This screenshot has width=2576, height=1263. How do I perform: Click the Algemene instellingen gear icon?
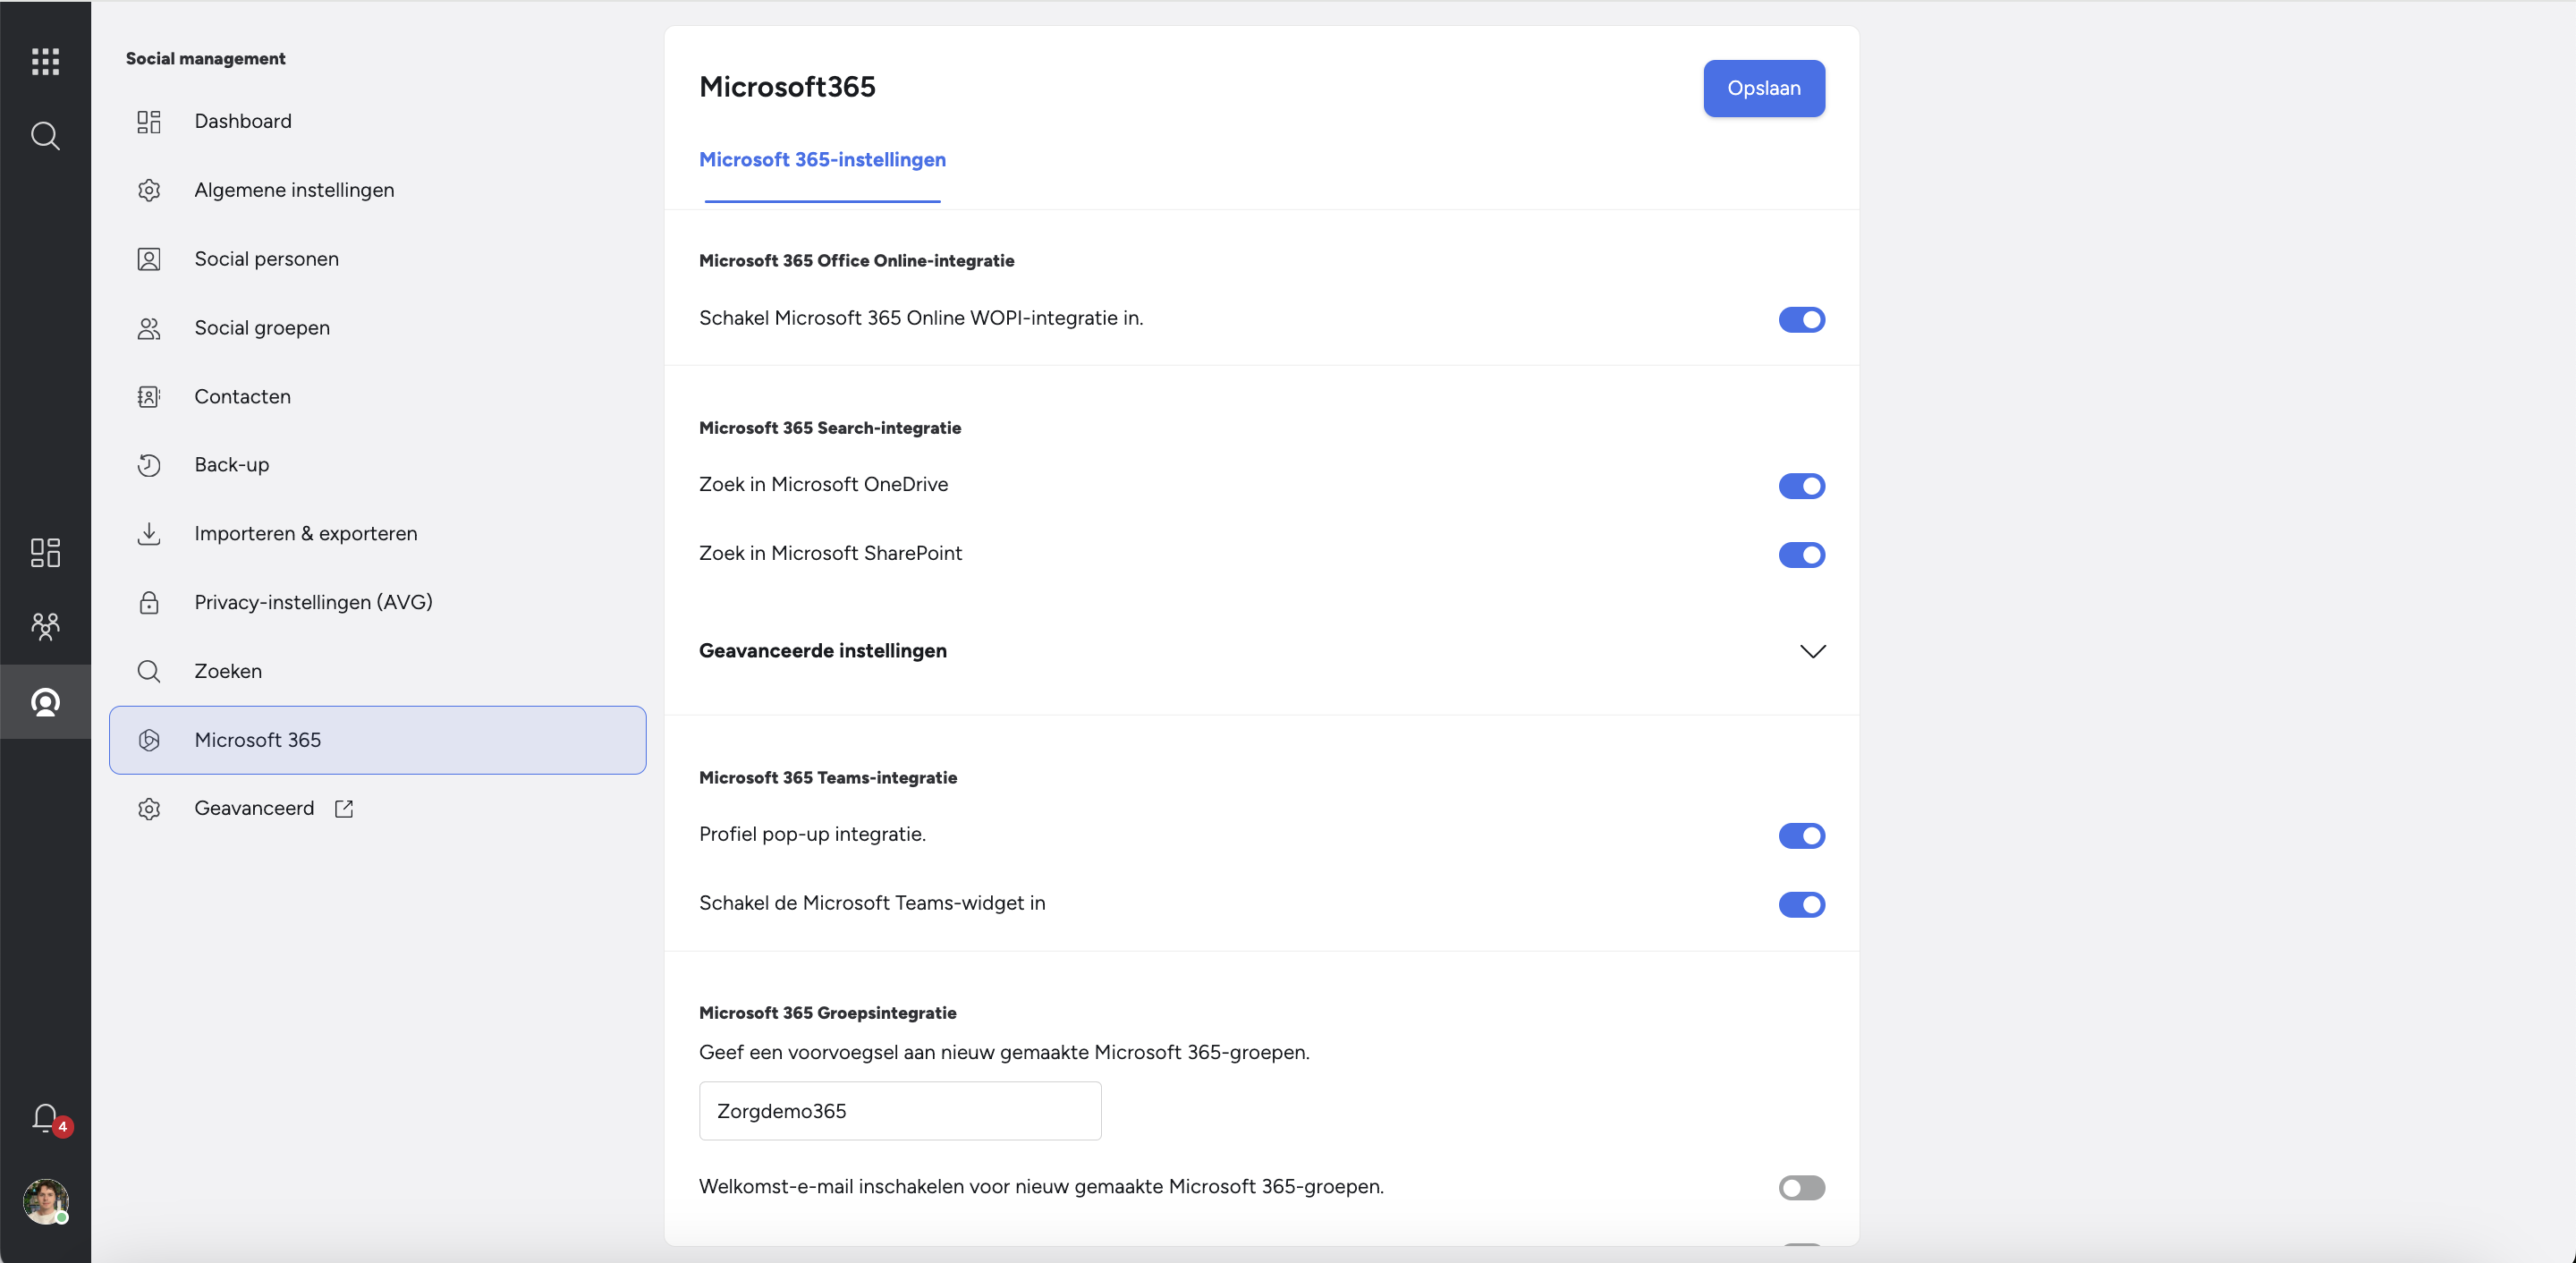(149, 190)
